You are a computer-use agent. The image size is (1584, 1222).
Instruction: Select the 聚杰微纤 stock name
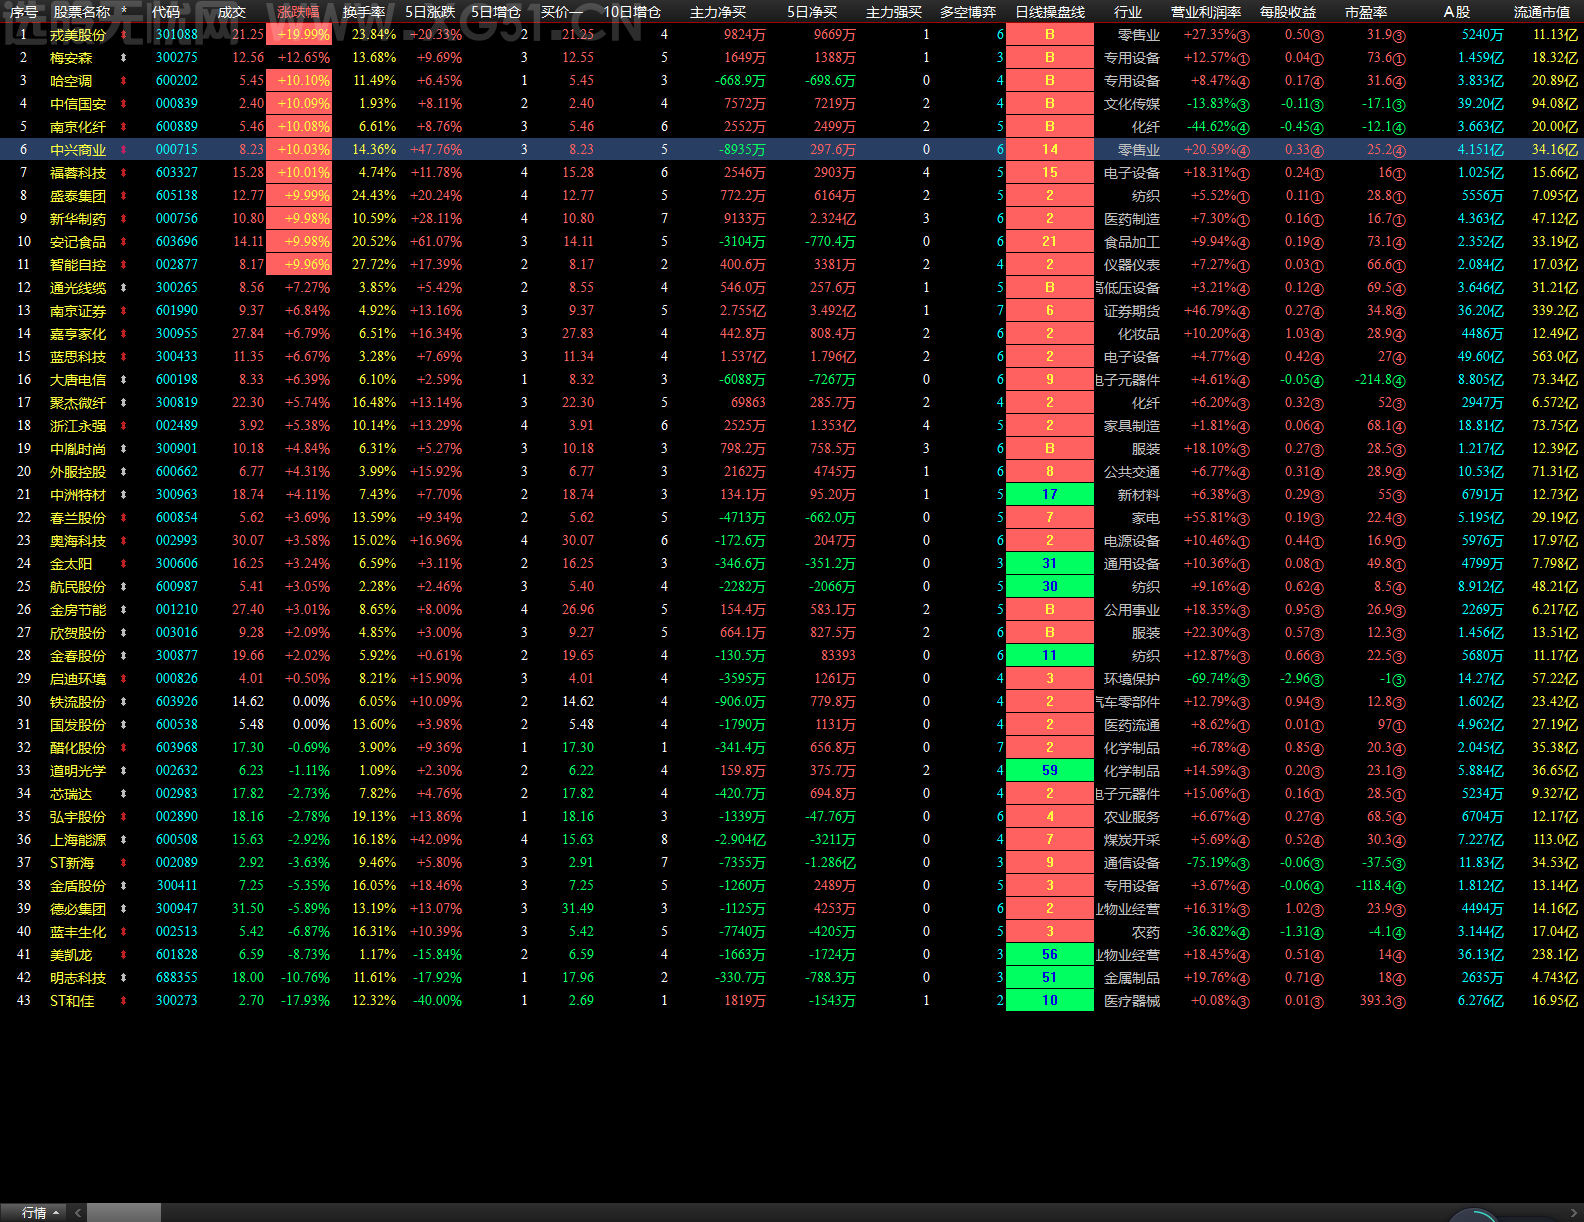pyautogui.click(x=78, y=403)
